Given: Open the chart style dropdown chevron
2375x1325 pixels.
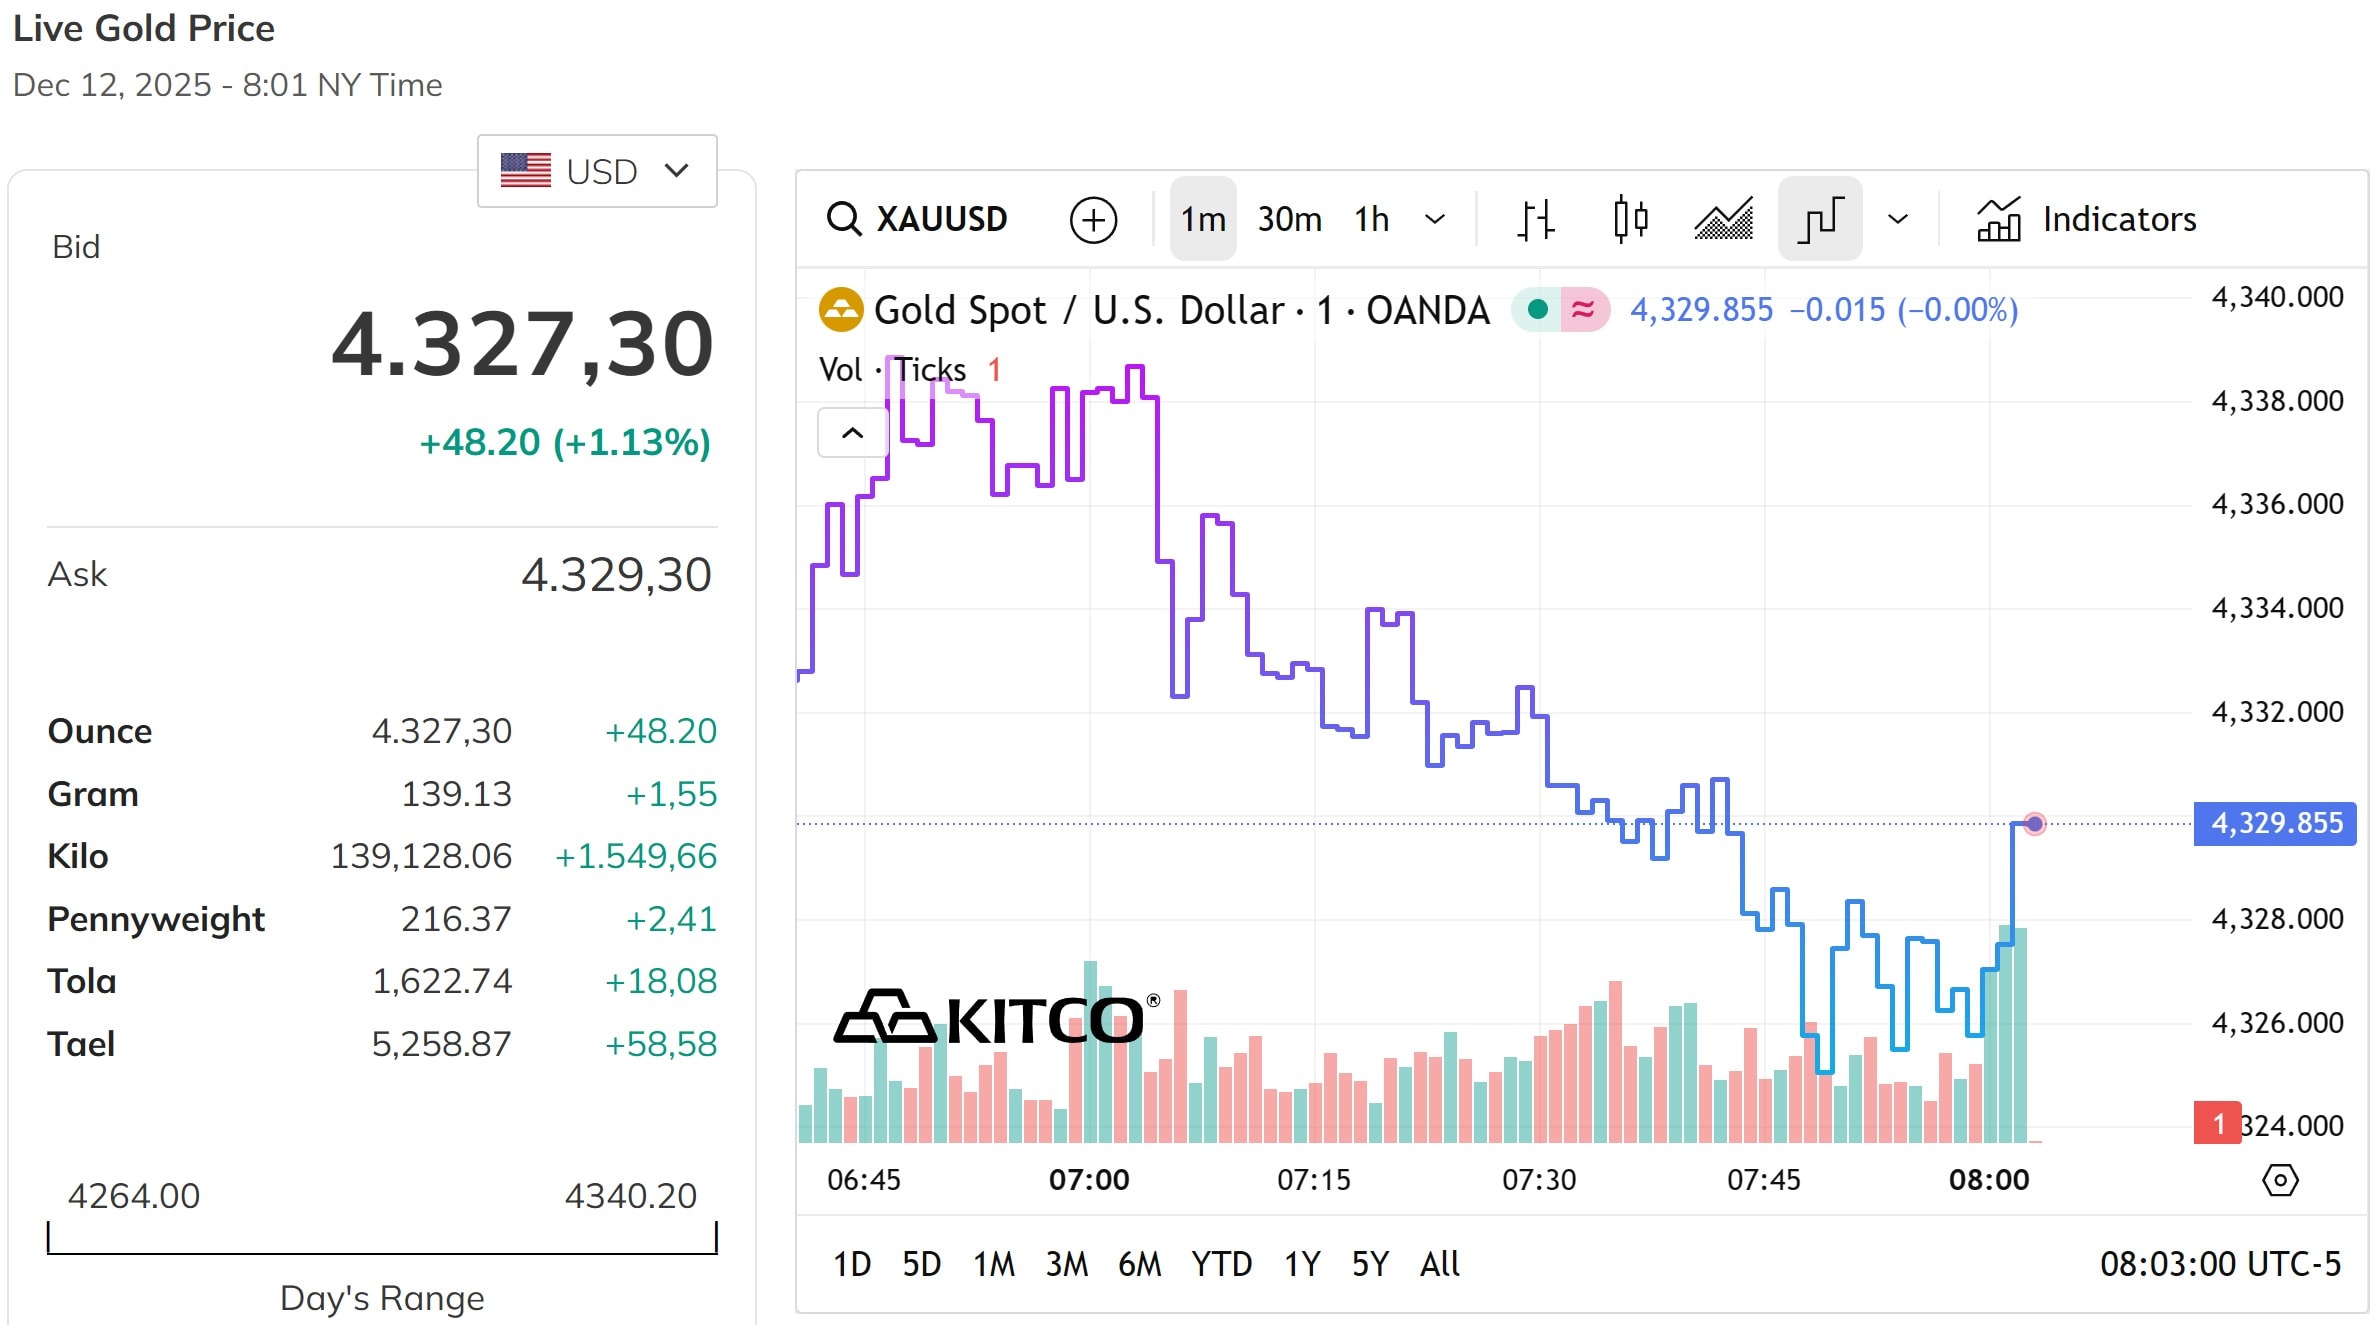Looking at the screenshot, I should pos(1897,218).
